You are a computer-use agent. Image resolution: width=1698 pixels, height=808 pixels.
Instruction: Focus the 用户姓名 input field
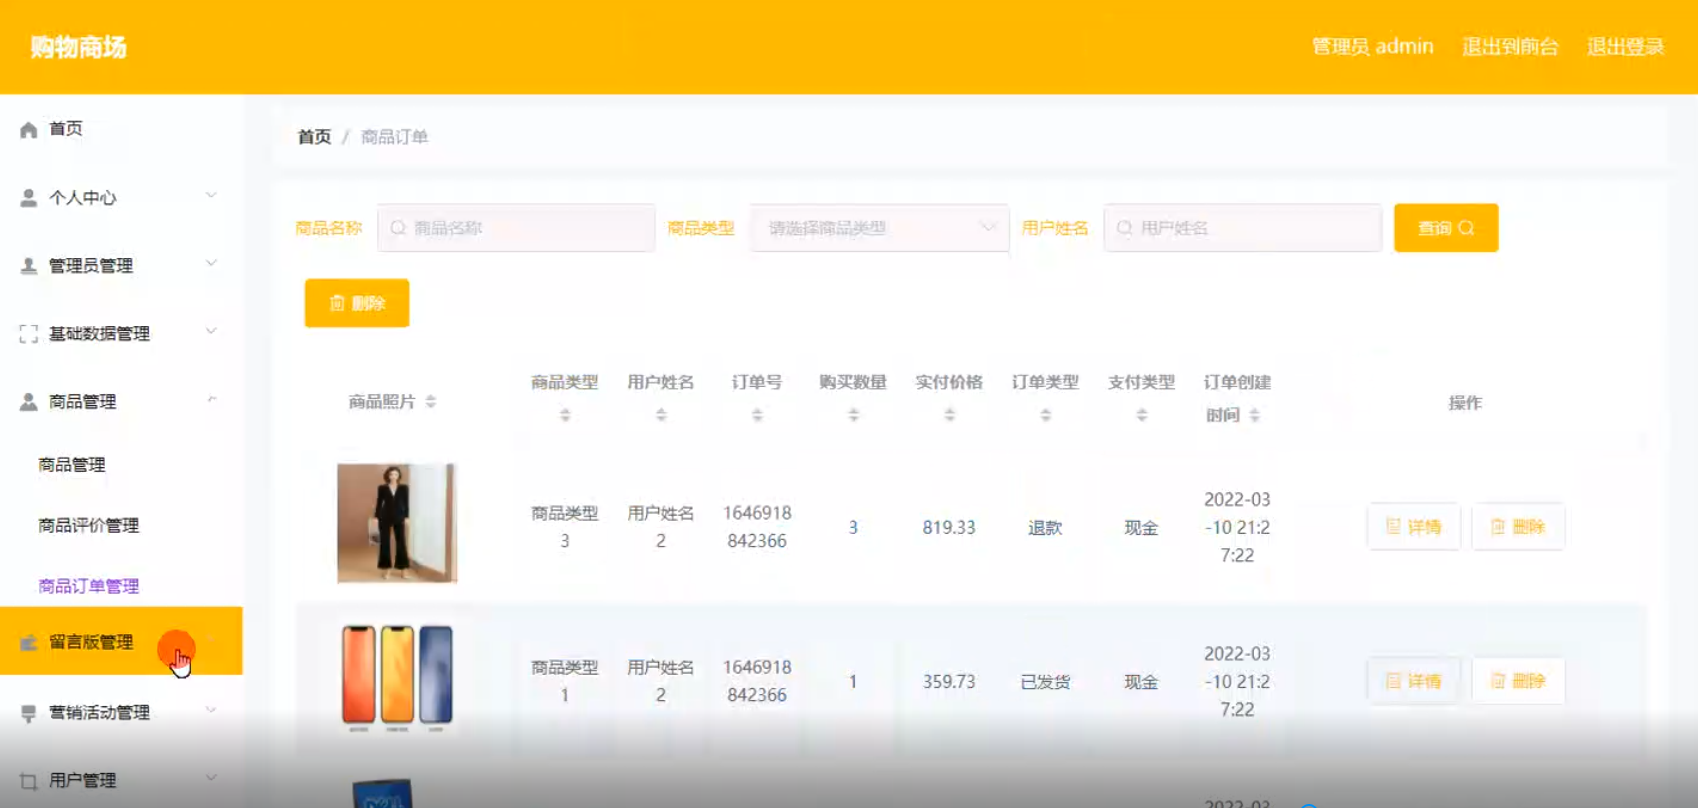tap(1243, 228)
